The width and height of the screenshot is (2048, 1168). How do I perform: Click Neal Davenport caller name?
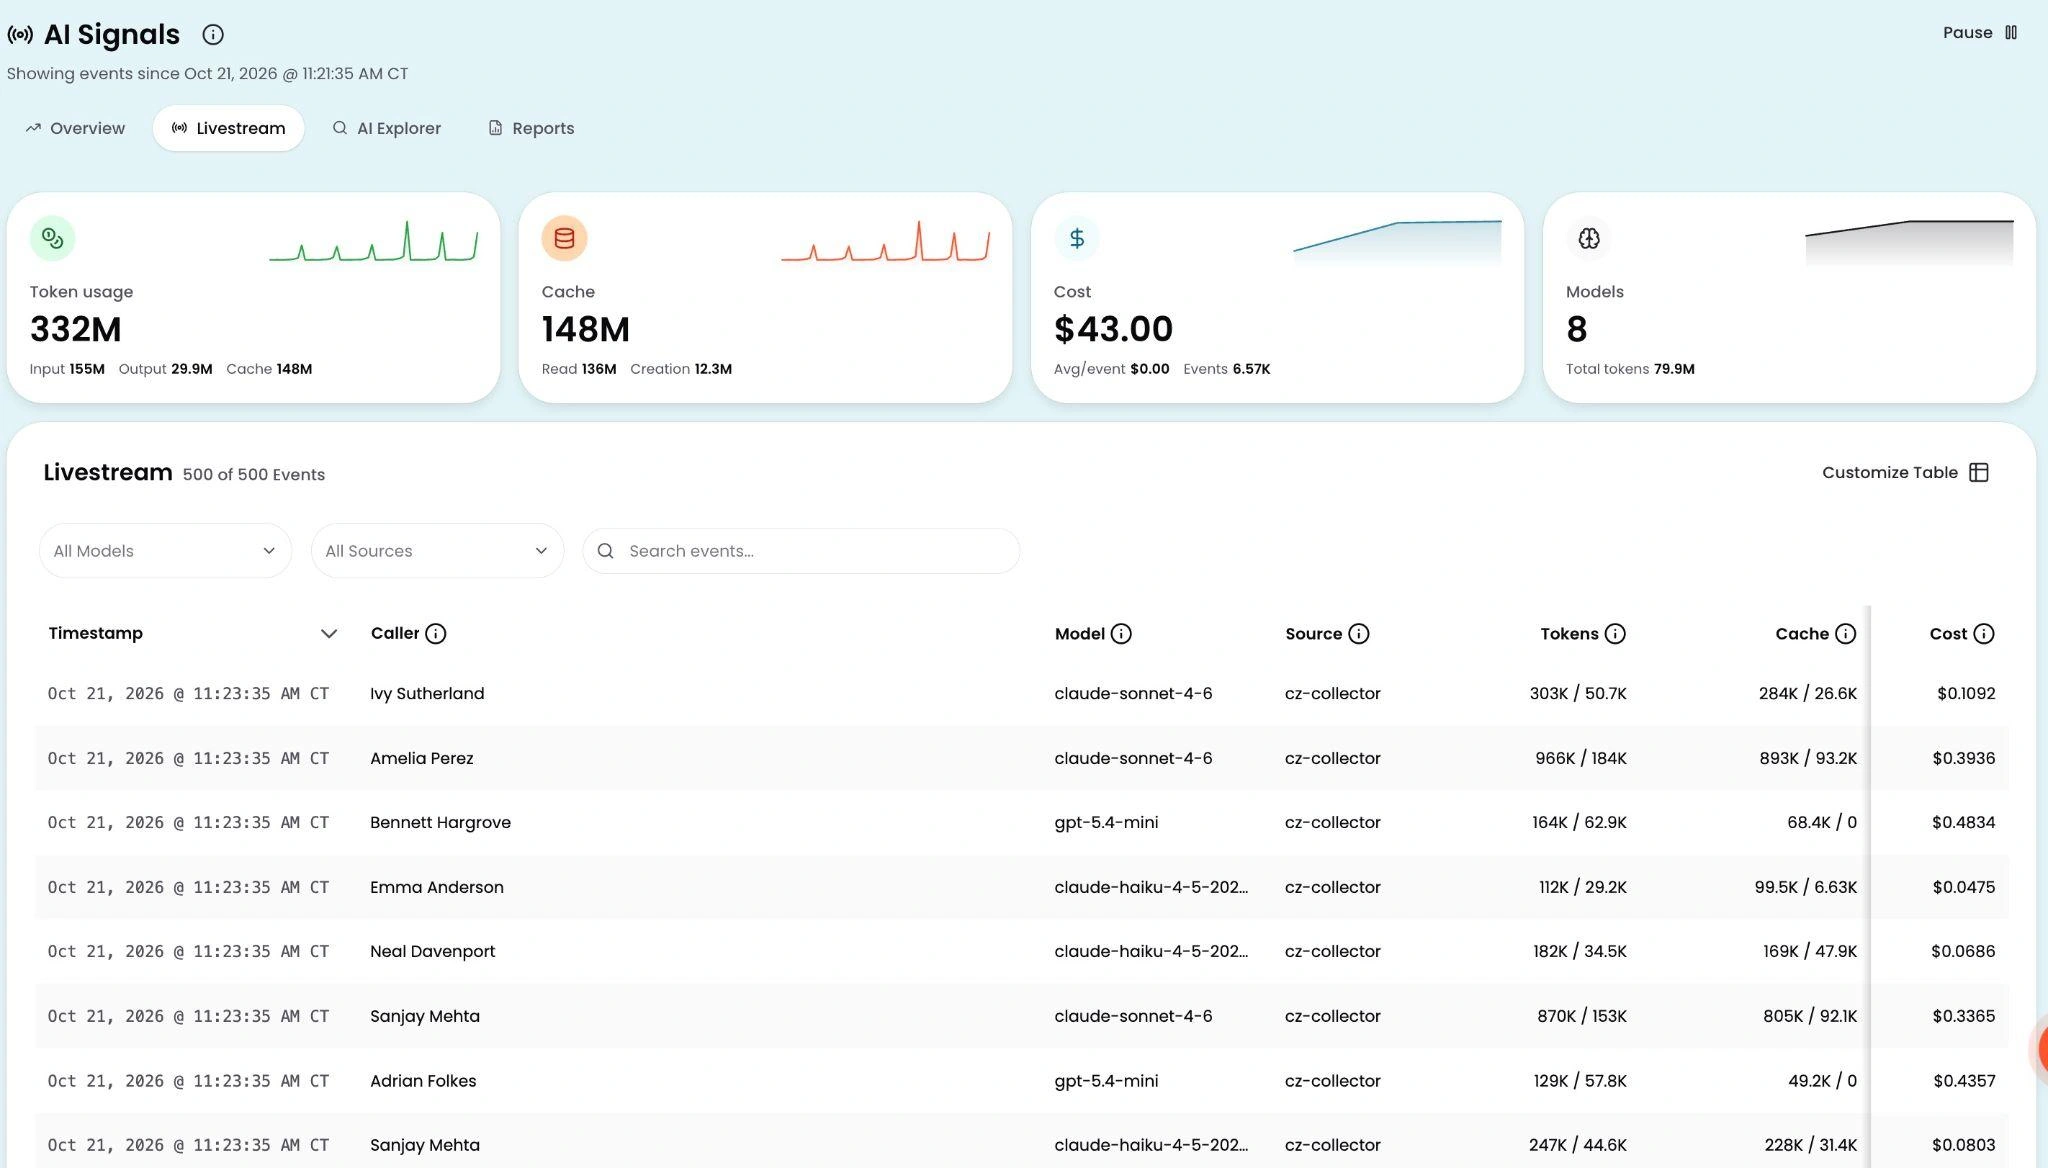coord(432,951)
